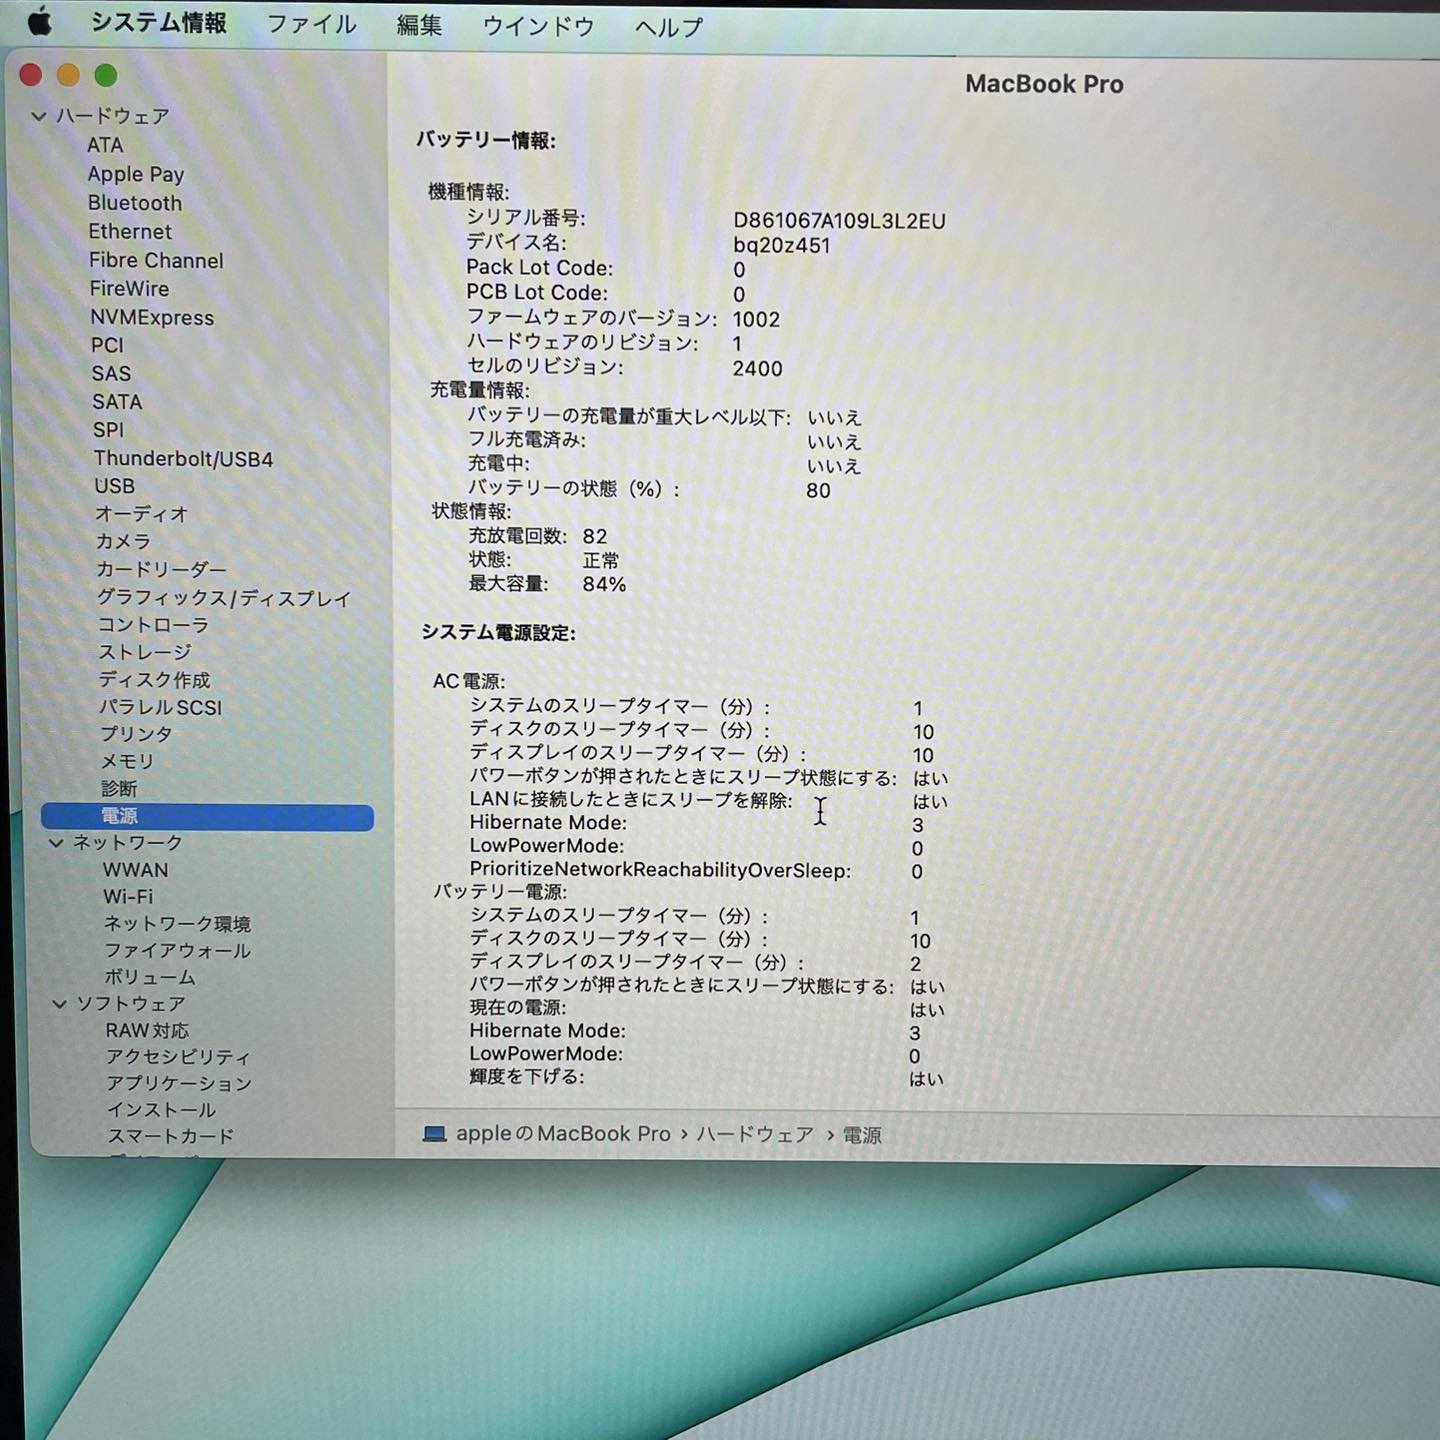Open the 編集 menu
Image resolution: width=1440 pixels, height=1440 pixels.
tap(418, 25)
